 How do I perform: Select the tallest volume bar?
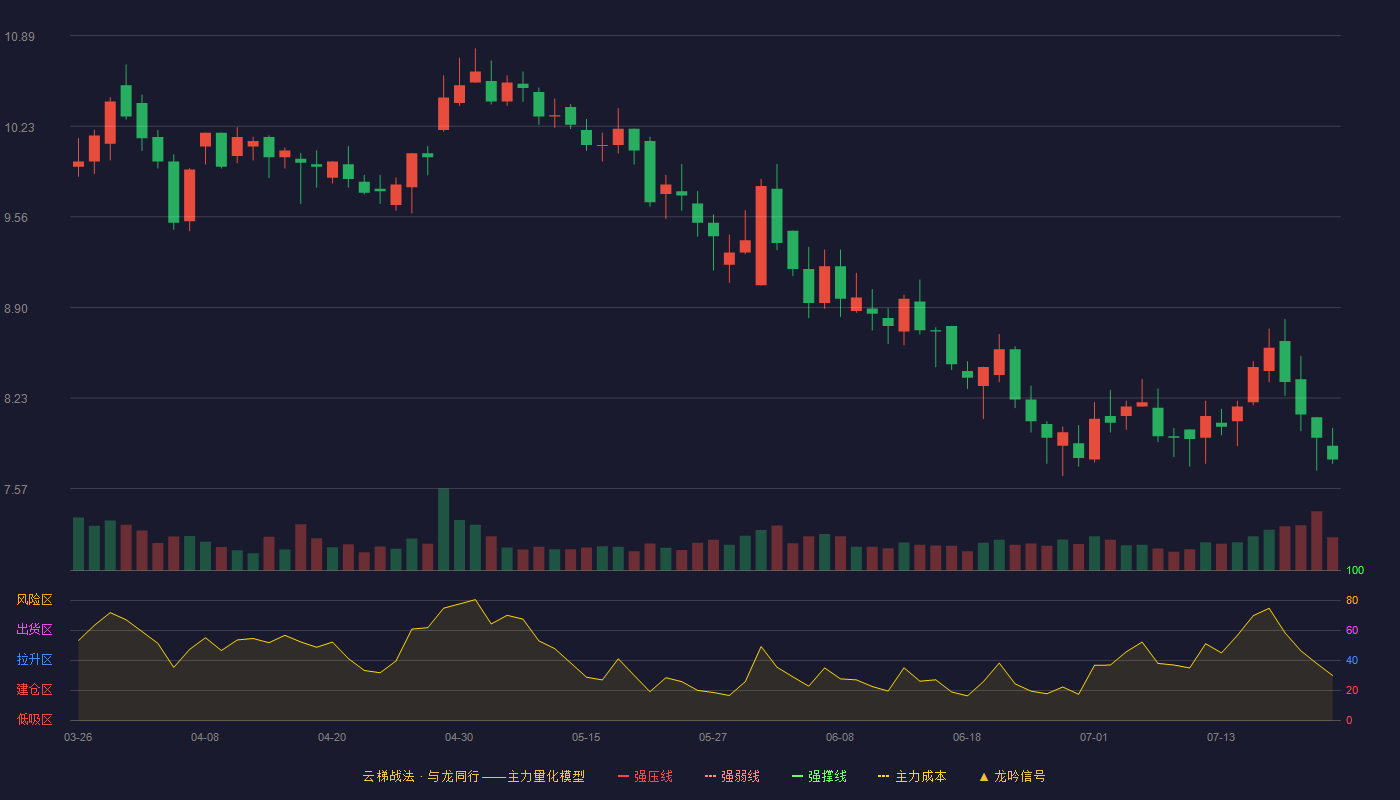[443, 530]
